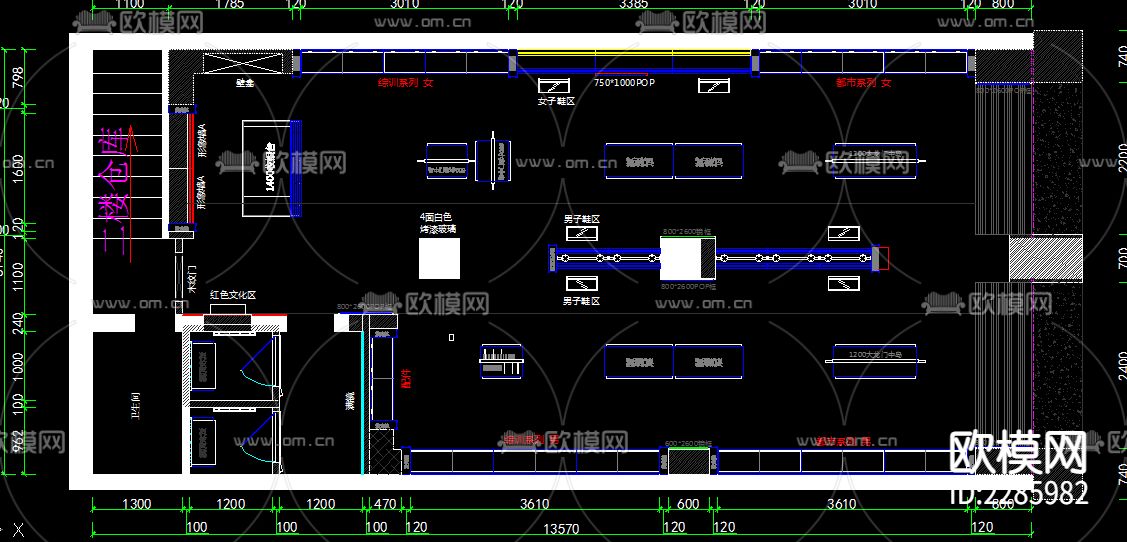Click the white square glass column block
The image size is (1127, 542).
click(439, 258)
